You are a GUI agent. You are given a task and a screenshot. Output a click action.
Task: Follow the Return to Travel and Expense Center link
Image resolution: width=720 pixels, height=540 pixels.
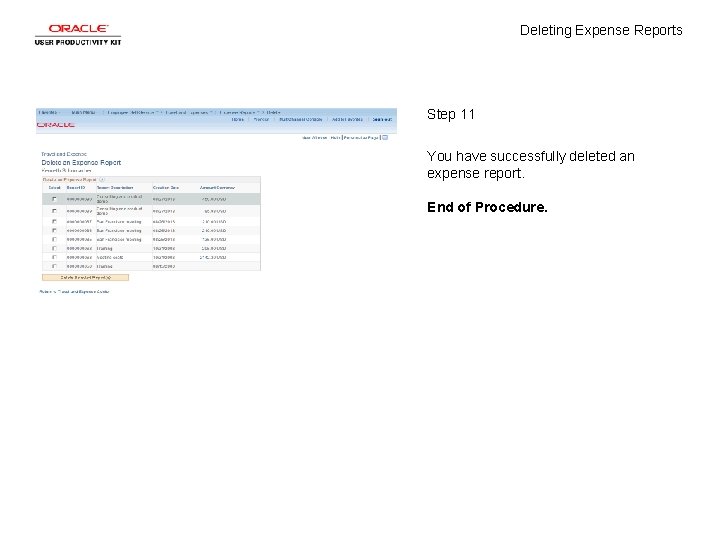coord(74,292)
